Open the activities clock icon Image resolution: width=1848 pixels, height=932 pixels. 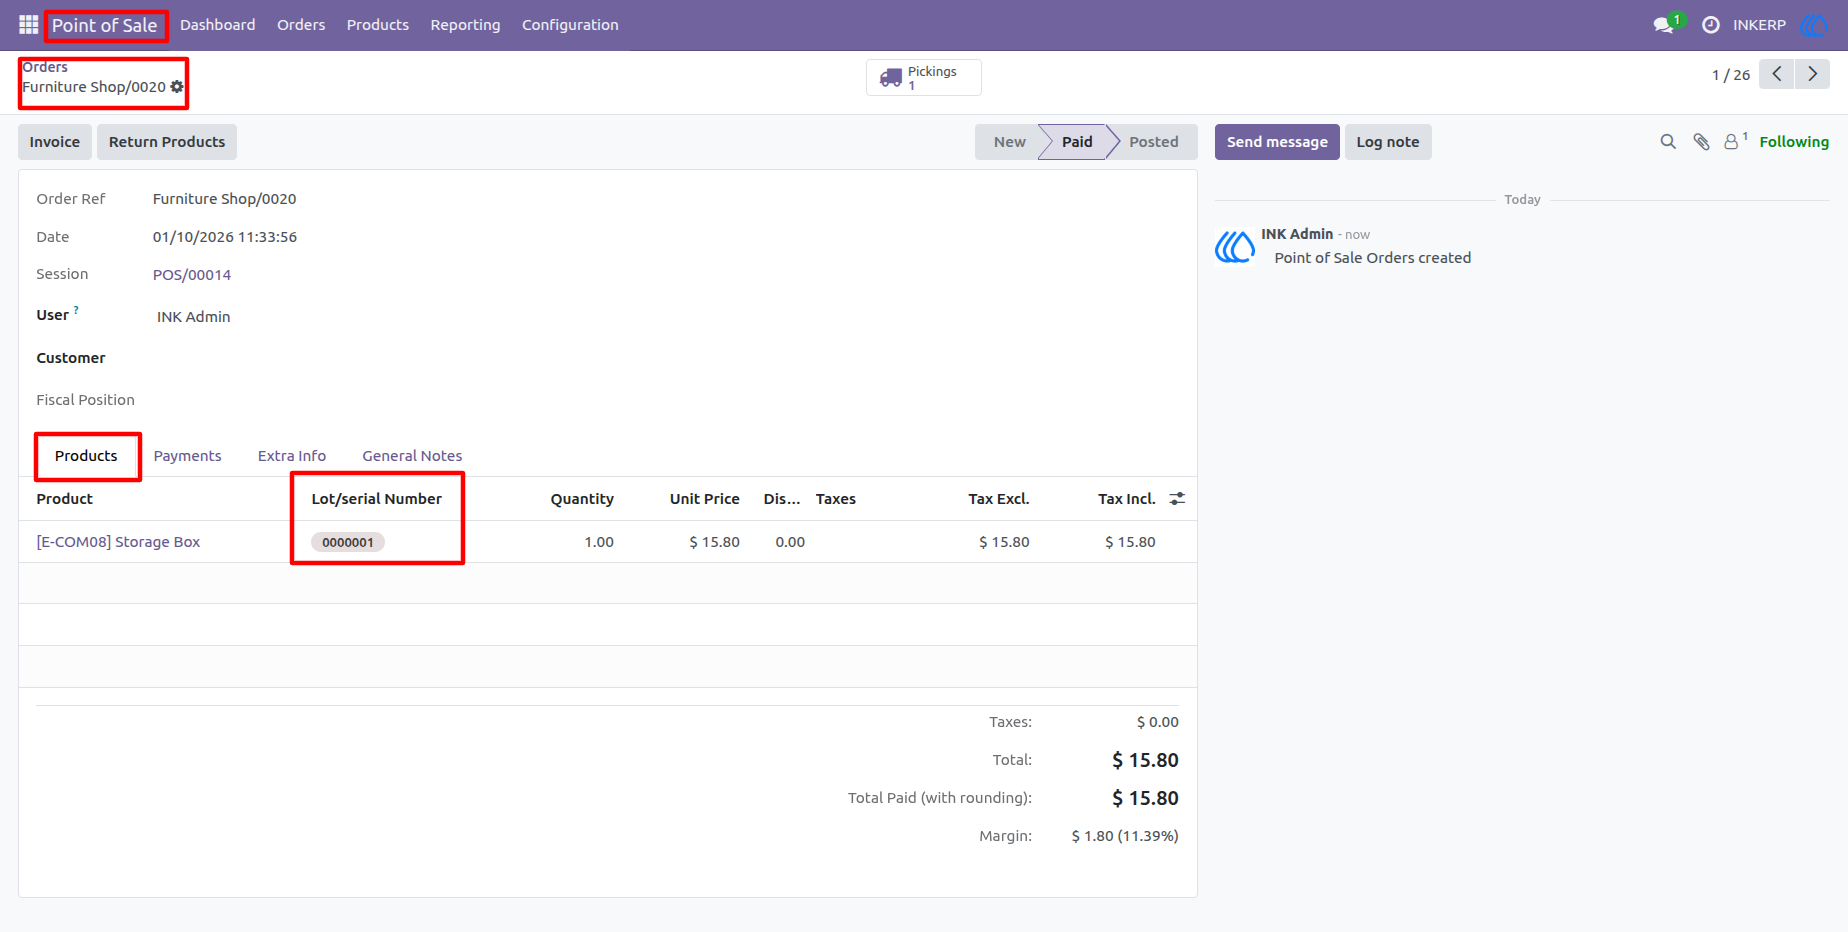pos(1711,25)
